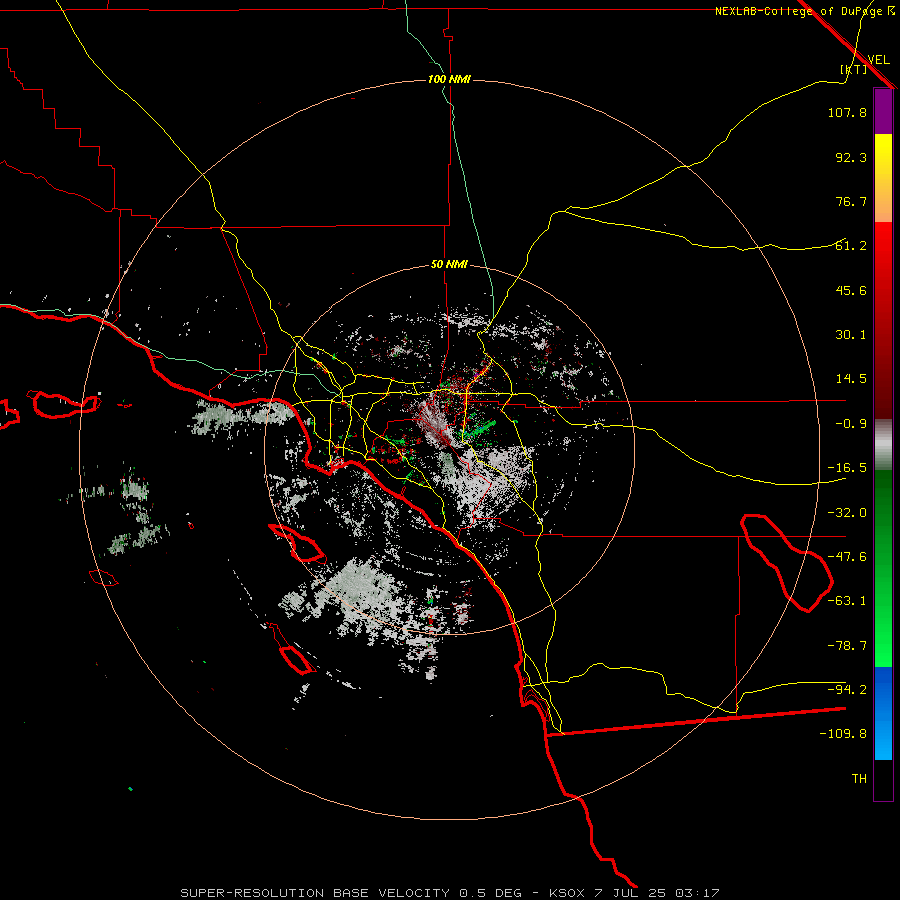Click the 107.8 scale value
The width and height of the screenshot is (900, 900).
point(847,112)
